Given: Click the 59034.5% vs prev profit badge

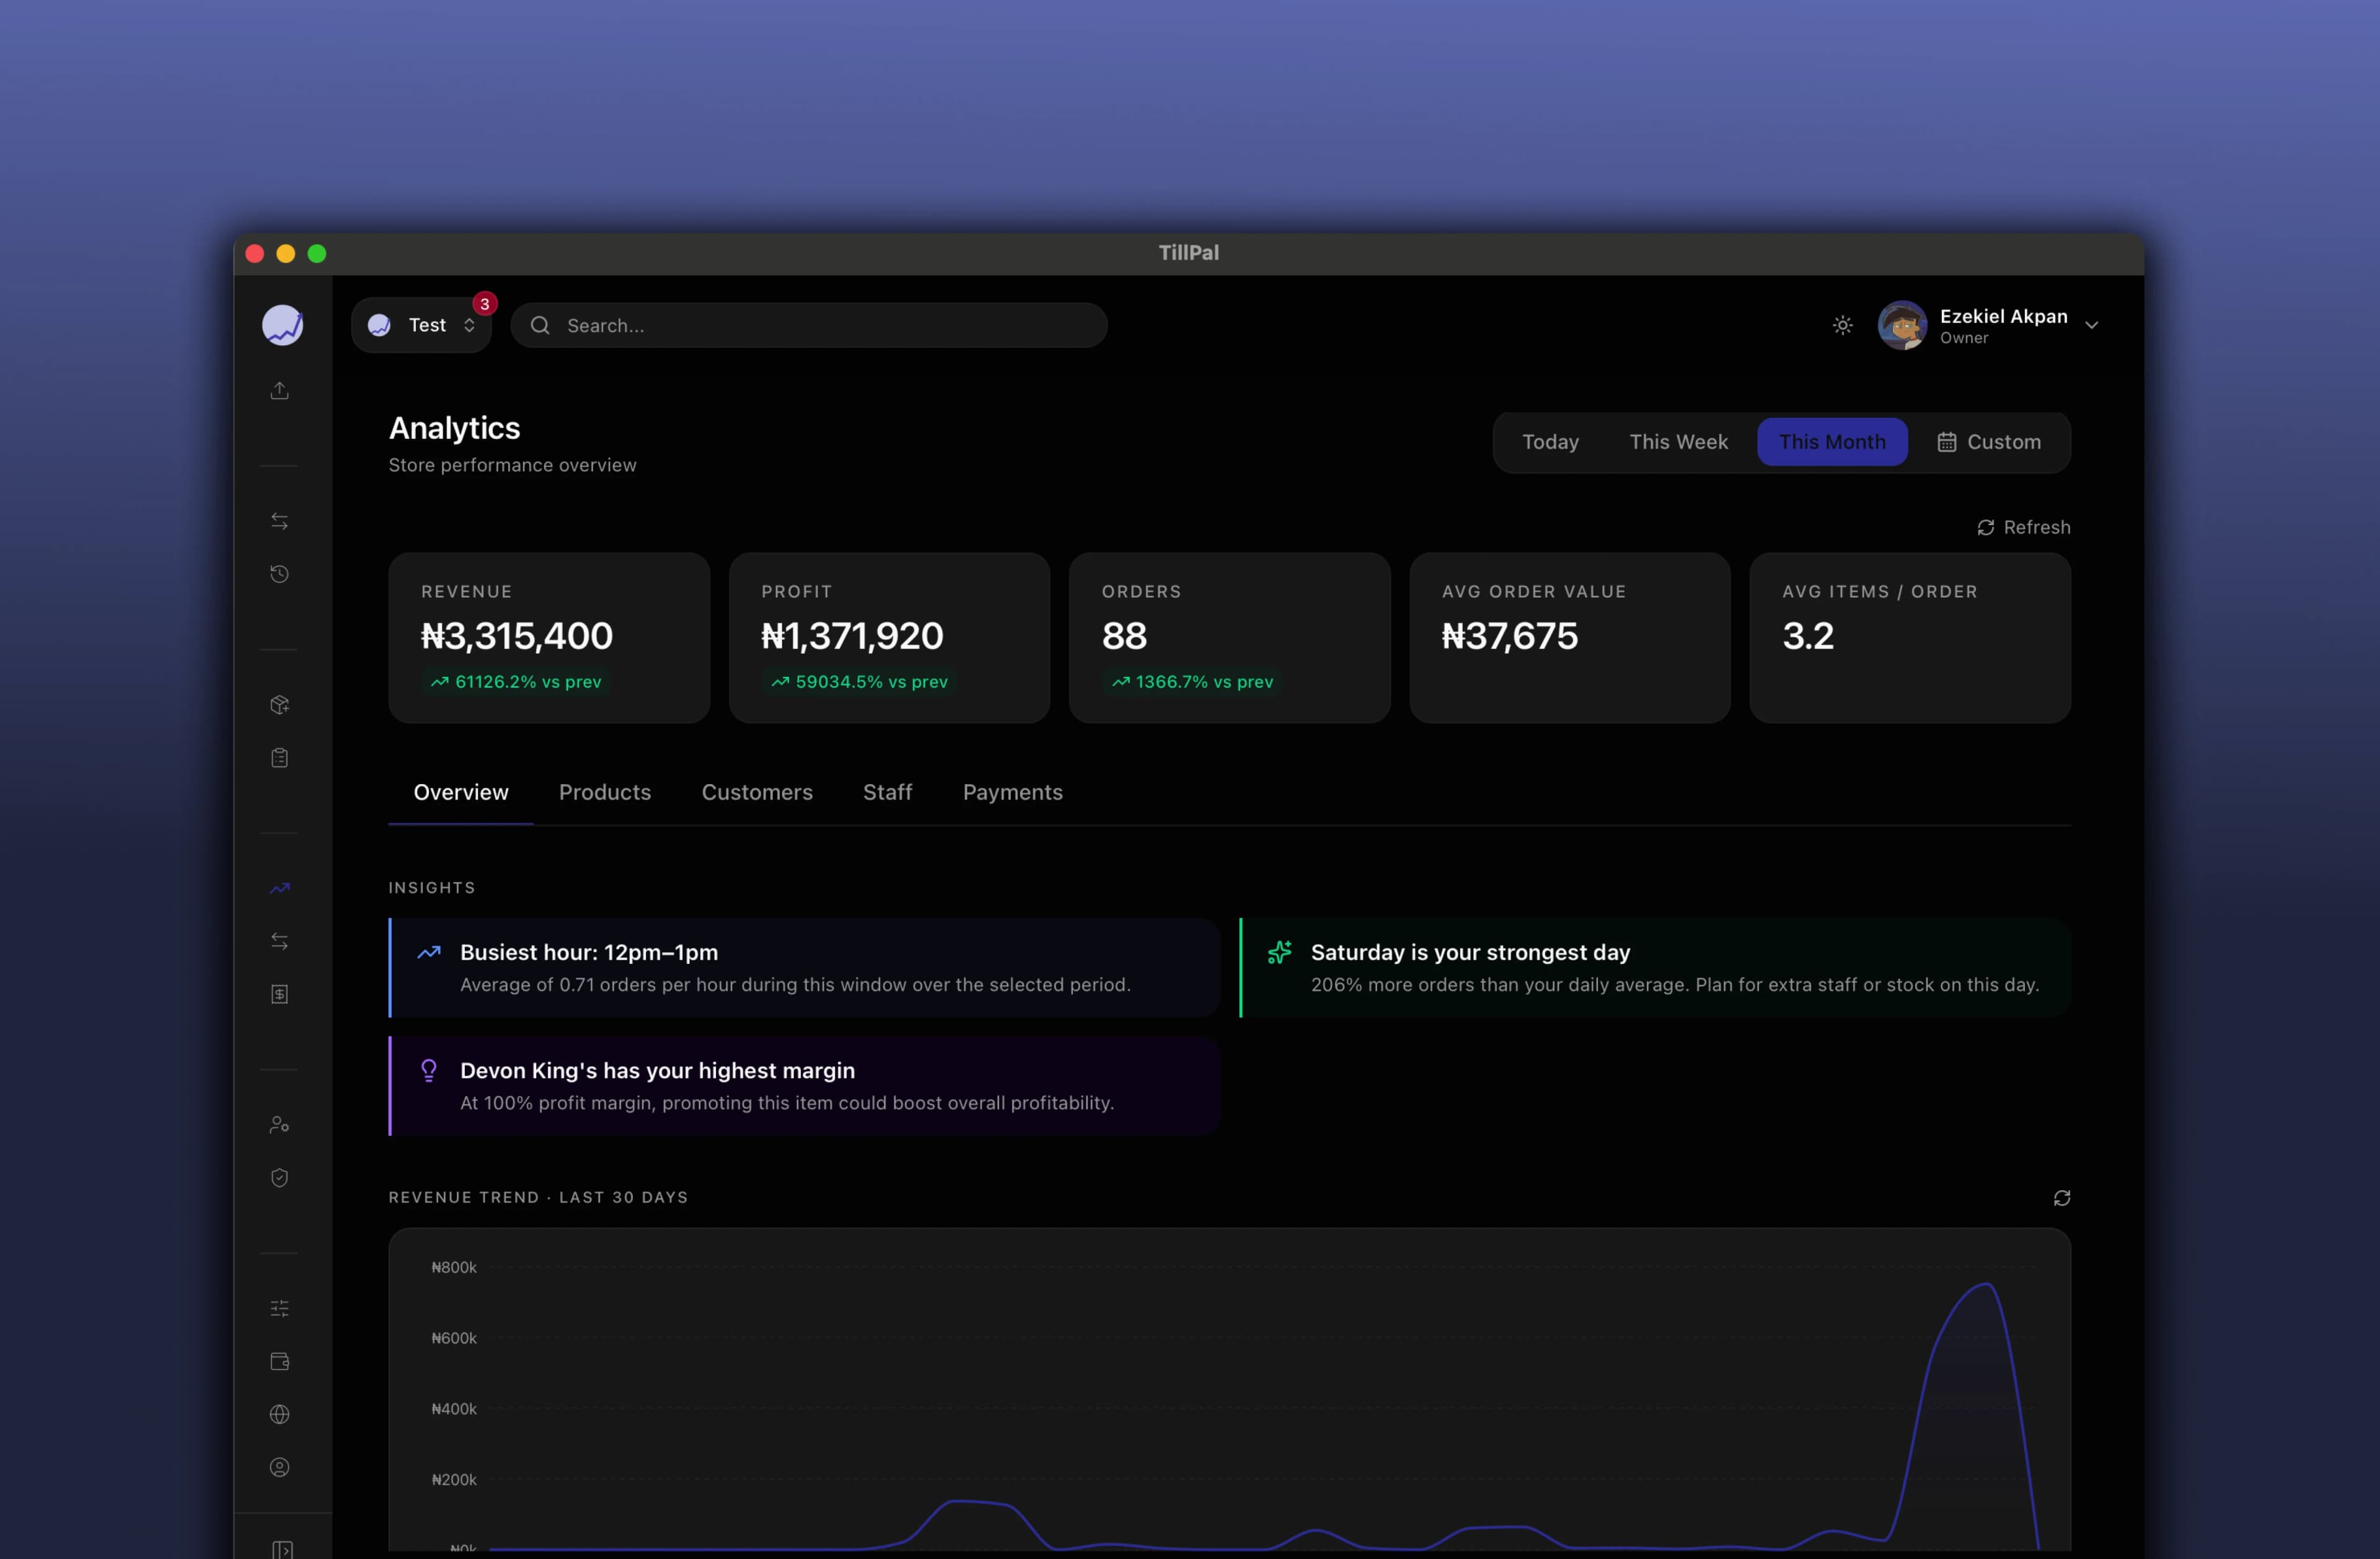Looking at the screenshot, I should pos(859,682).
